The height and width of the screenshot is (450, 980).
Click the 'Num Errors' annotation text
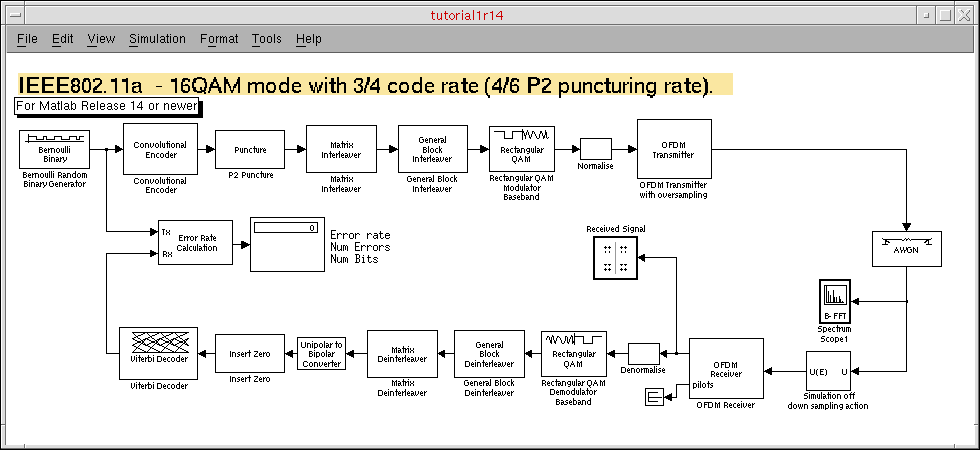click(x=360, y=247)
